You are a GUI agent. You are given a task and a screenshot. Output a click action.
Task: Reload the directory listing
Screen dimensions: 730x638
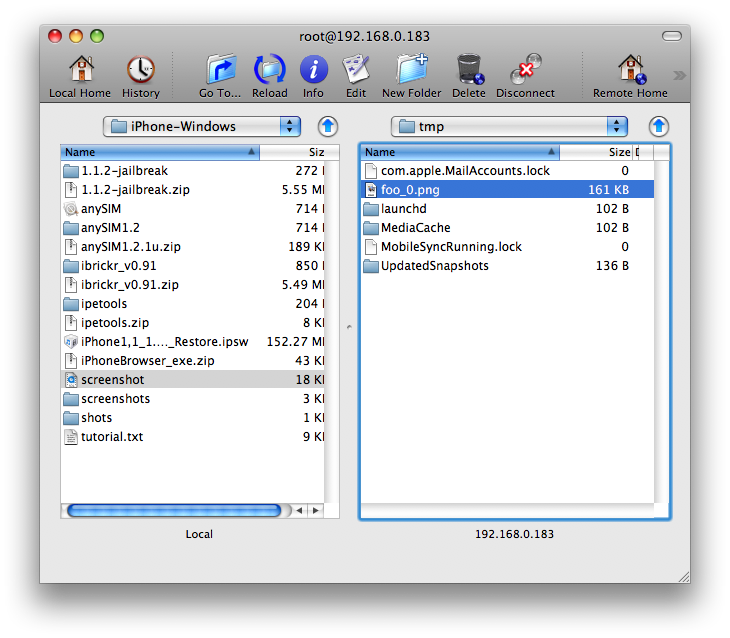[270, 70]
